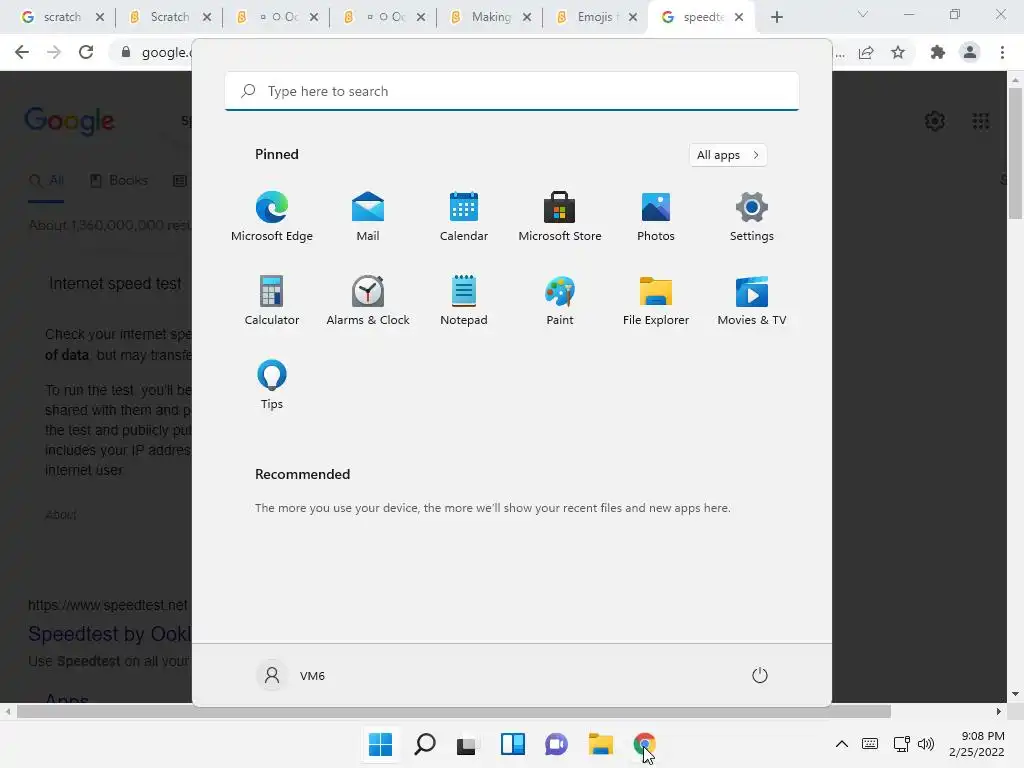
Task: Open Microsoft Store from the pinned list
Action: (560, 217)
